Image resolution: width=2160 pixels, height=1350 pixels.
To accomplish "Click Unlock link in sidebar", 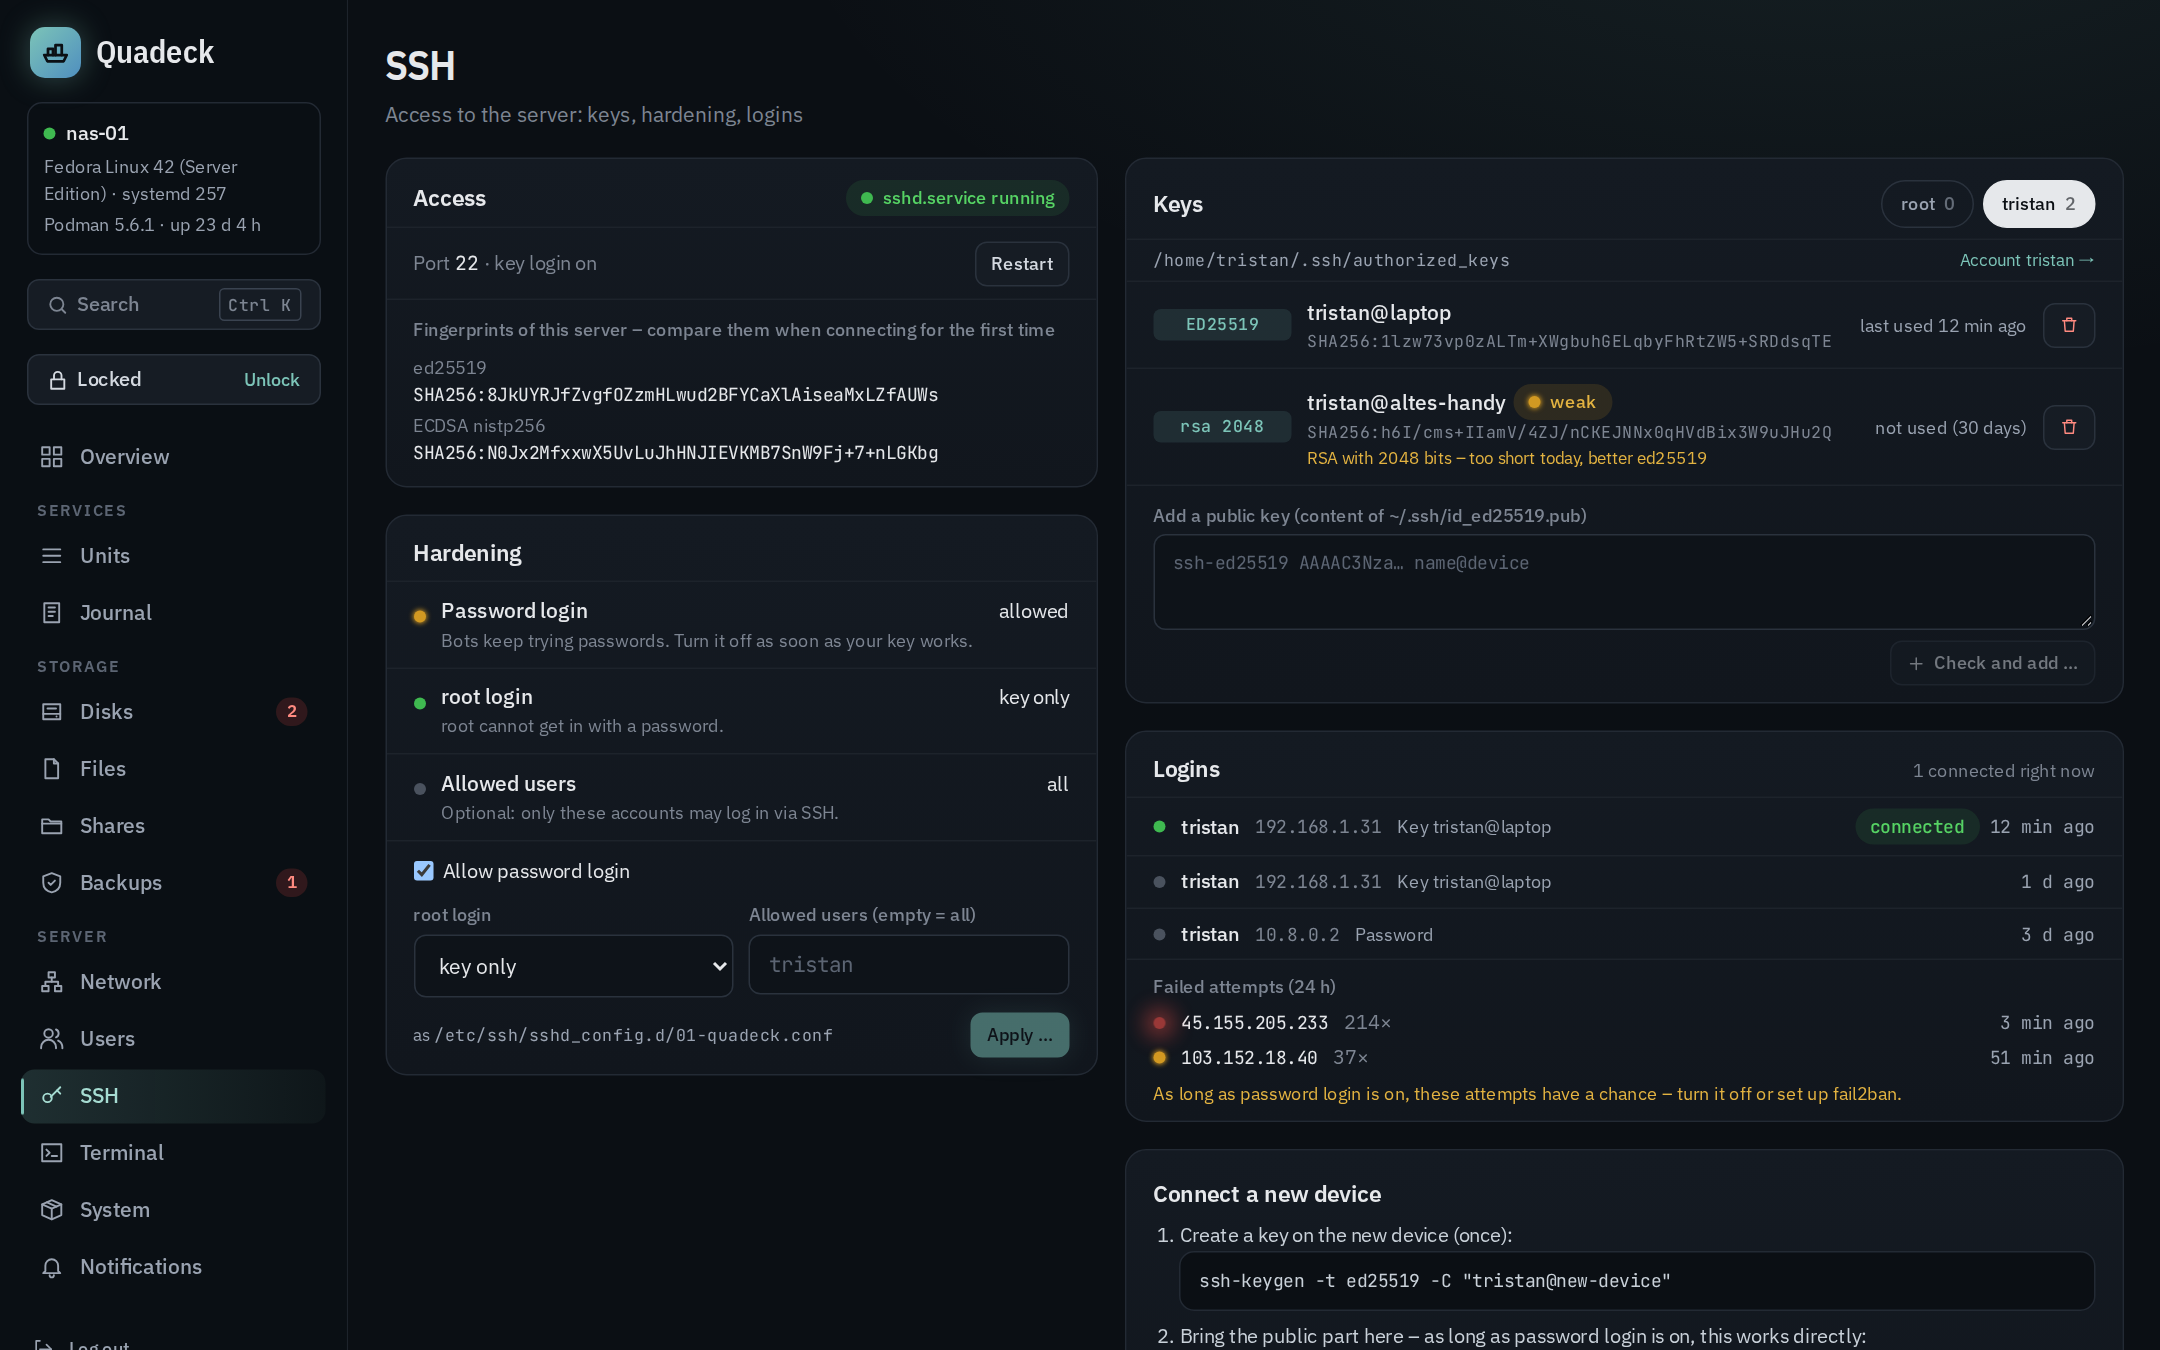I will coord(272,380).
